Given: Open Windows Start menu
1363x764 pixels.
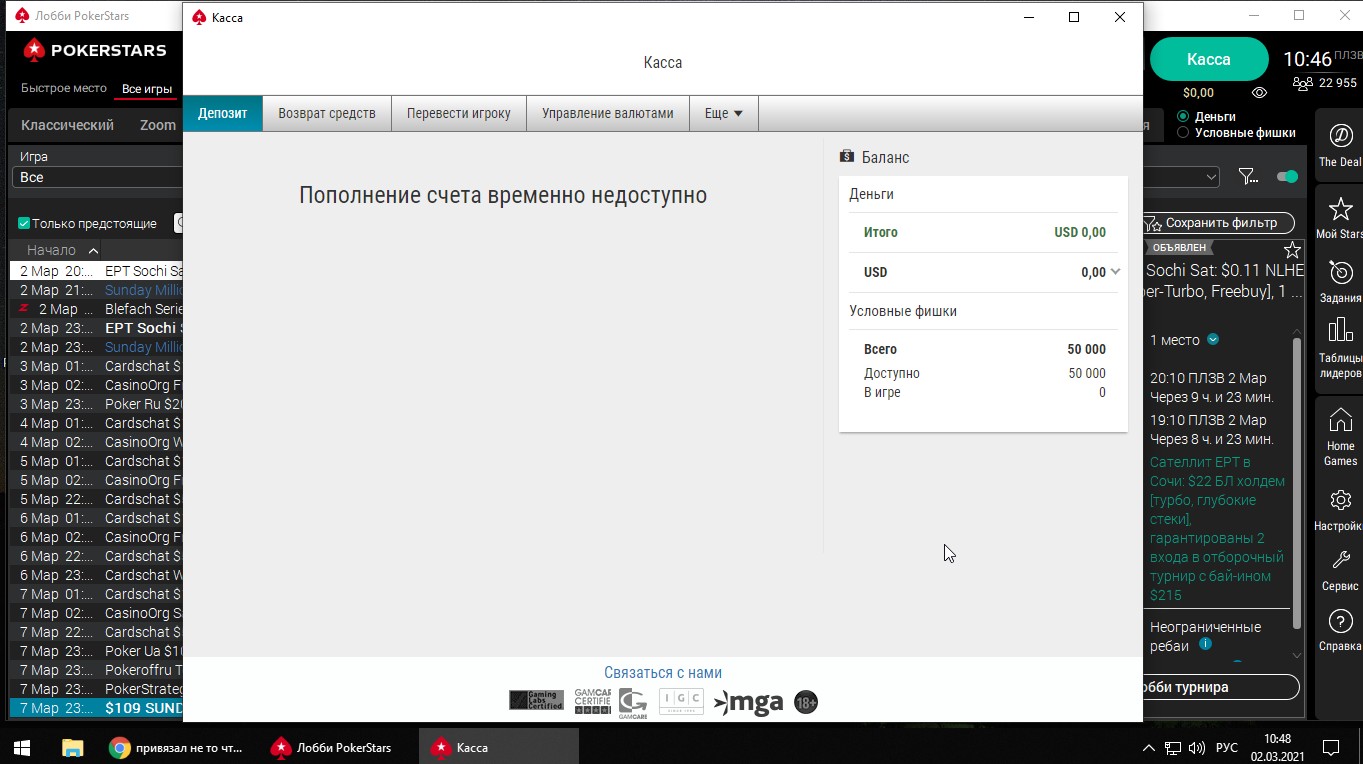Looking at the screenshot, I should tap(22, 747).
